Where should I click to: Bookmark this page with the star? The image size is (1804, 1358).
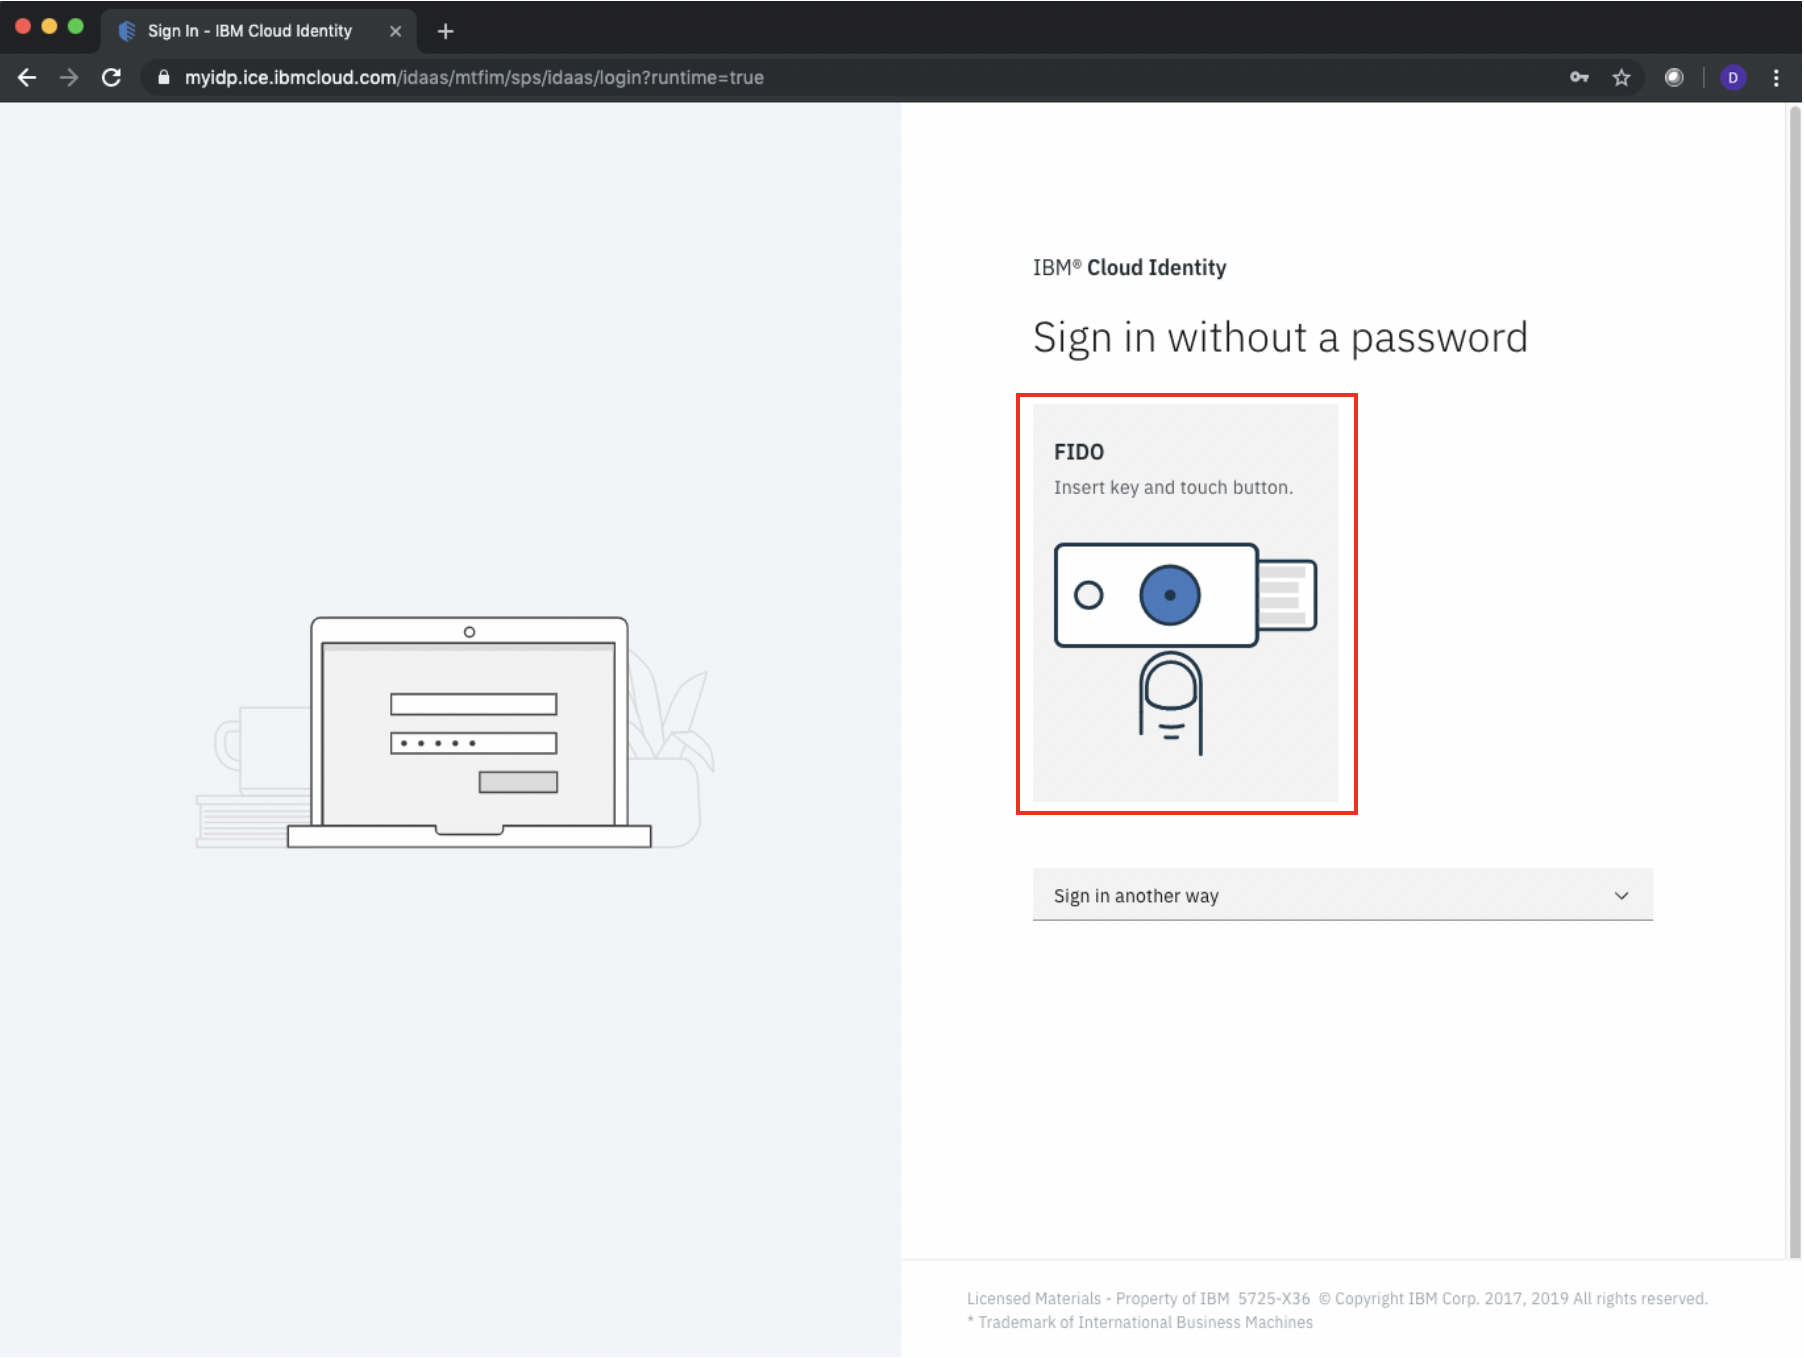point(1621,77)
